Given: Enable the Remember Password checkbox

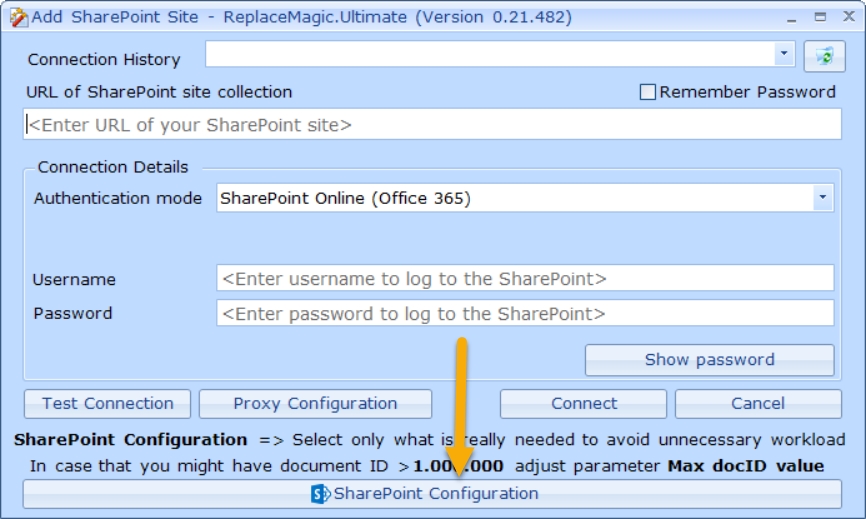Looking at the screenshot, I should pyautogui.click(x=647, y=92).
